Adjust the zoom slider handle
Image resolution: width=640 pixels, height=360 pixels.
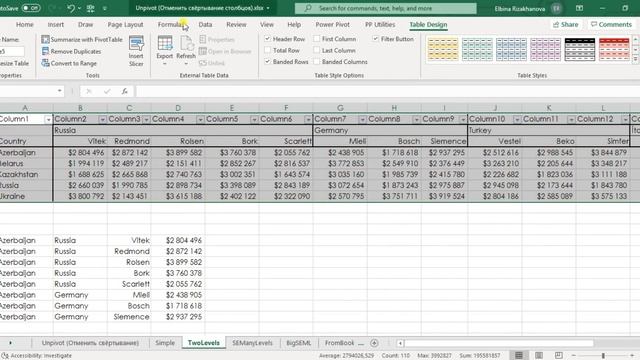[x=603, y=356]
